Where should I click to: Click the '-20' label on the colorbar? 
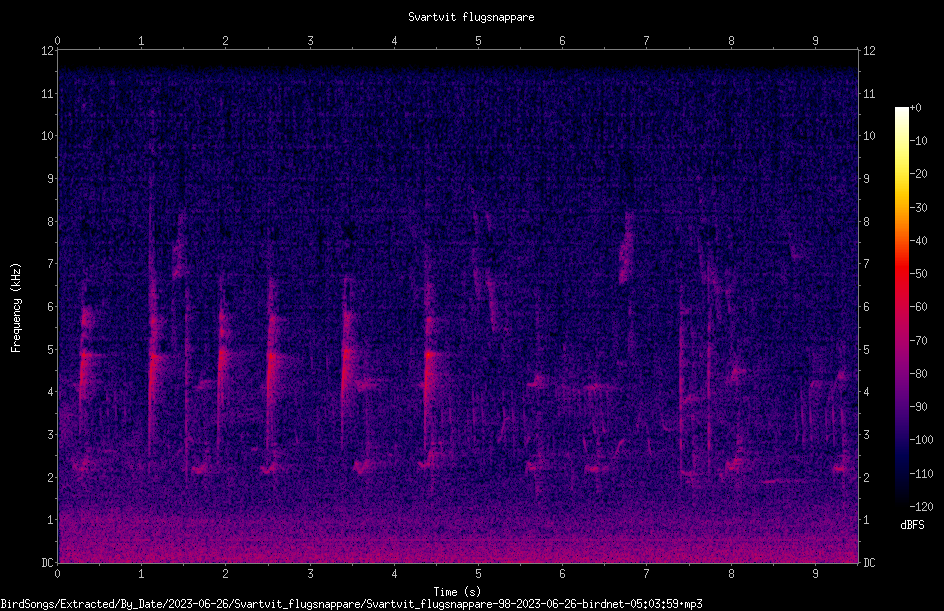pyautogui.click(x=918, y=174)
